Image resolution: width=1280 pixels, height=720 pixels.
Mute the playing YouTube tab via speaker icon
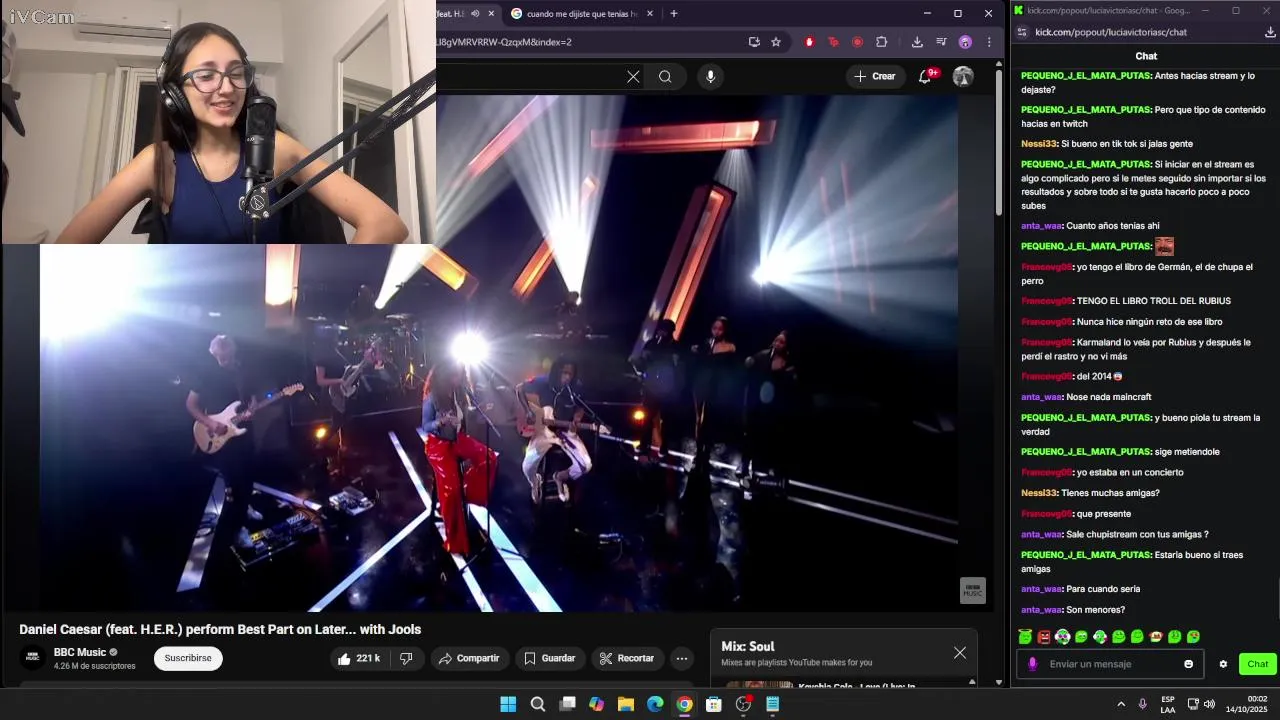(475, 14)
